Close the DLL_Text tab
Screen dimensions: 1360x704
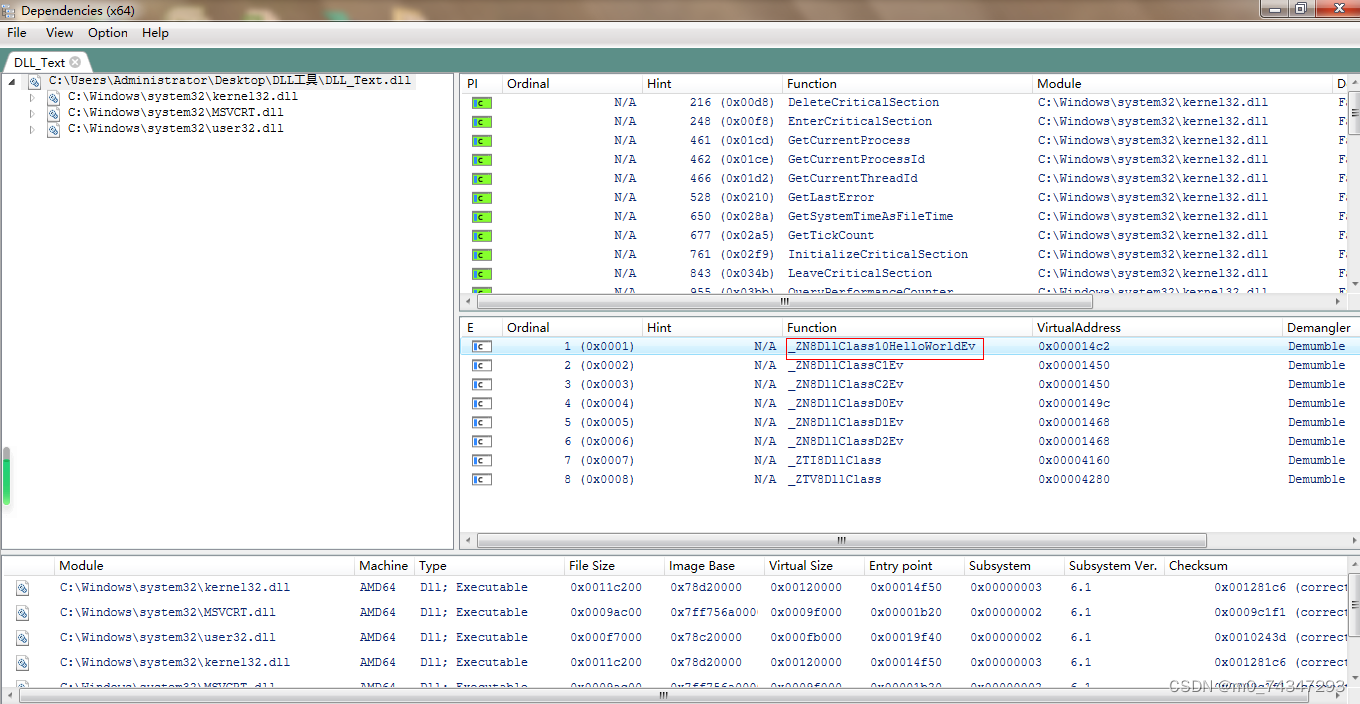[75, 62]
